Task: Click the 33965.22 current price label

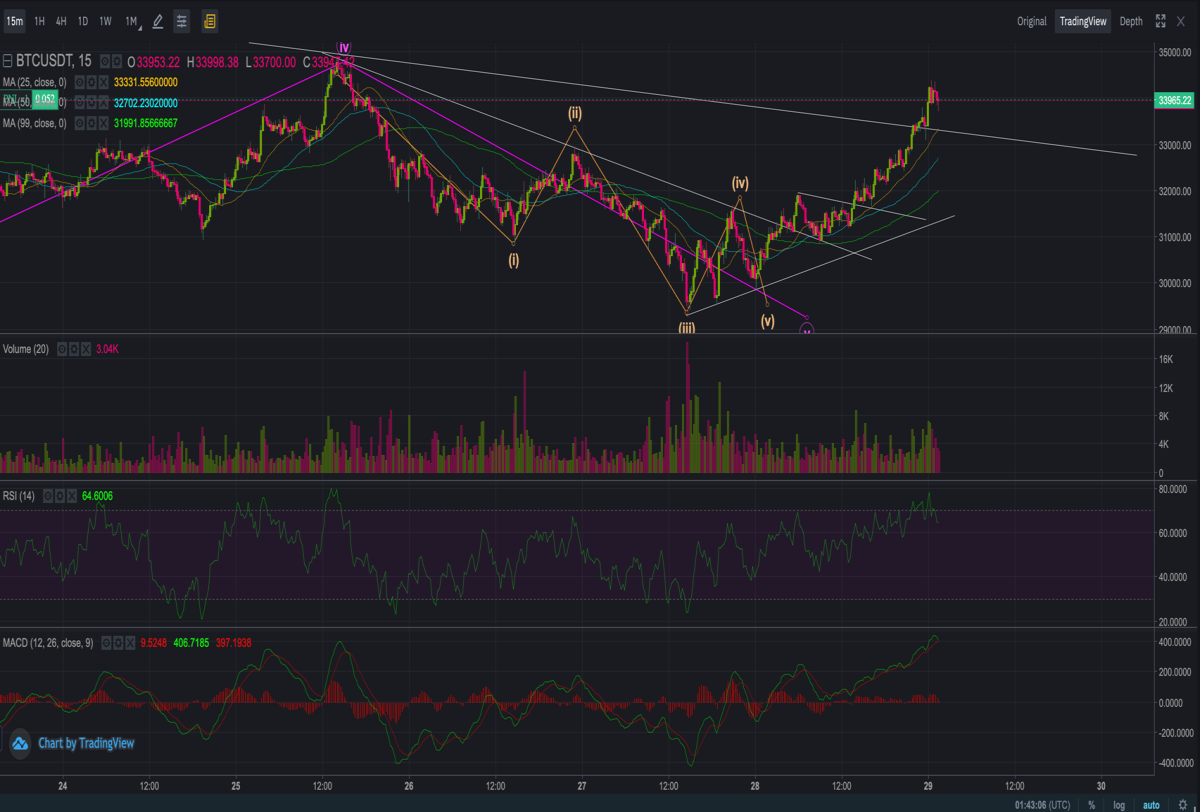Action: [1173, 100]
